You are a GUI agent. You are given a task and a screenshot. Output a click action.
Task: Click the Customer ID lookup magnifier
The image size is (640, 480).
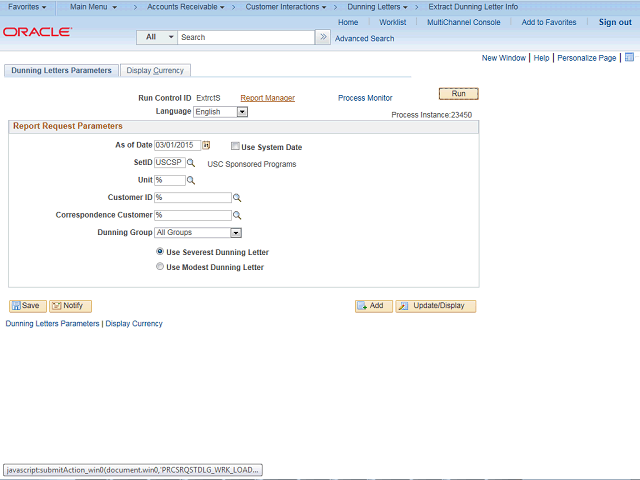[237, 198]
